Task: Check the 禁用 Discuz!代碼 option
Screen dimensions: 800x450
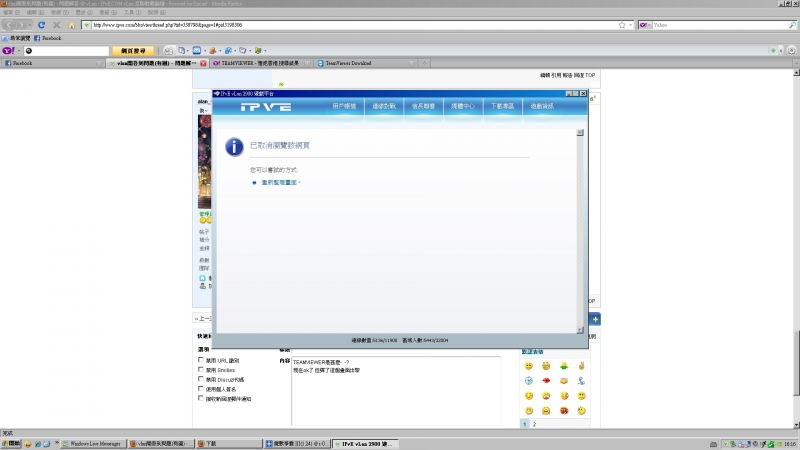Action: pos(201,379)
